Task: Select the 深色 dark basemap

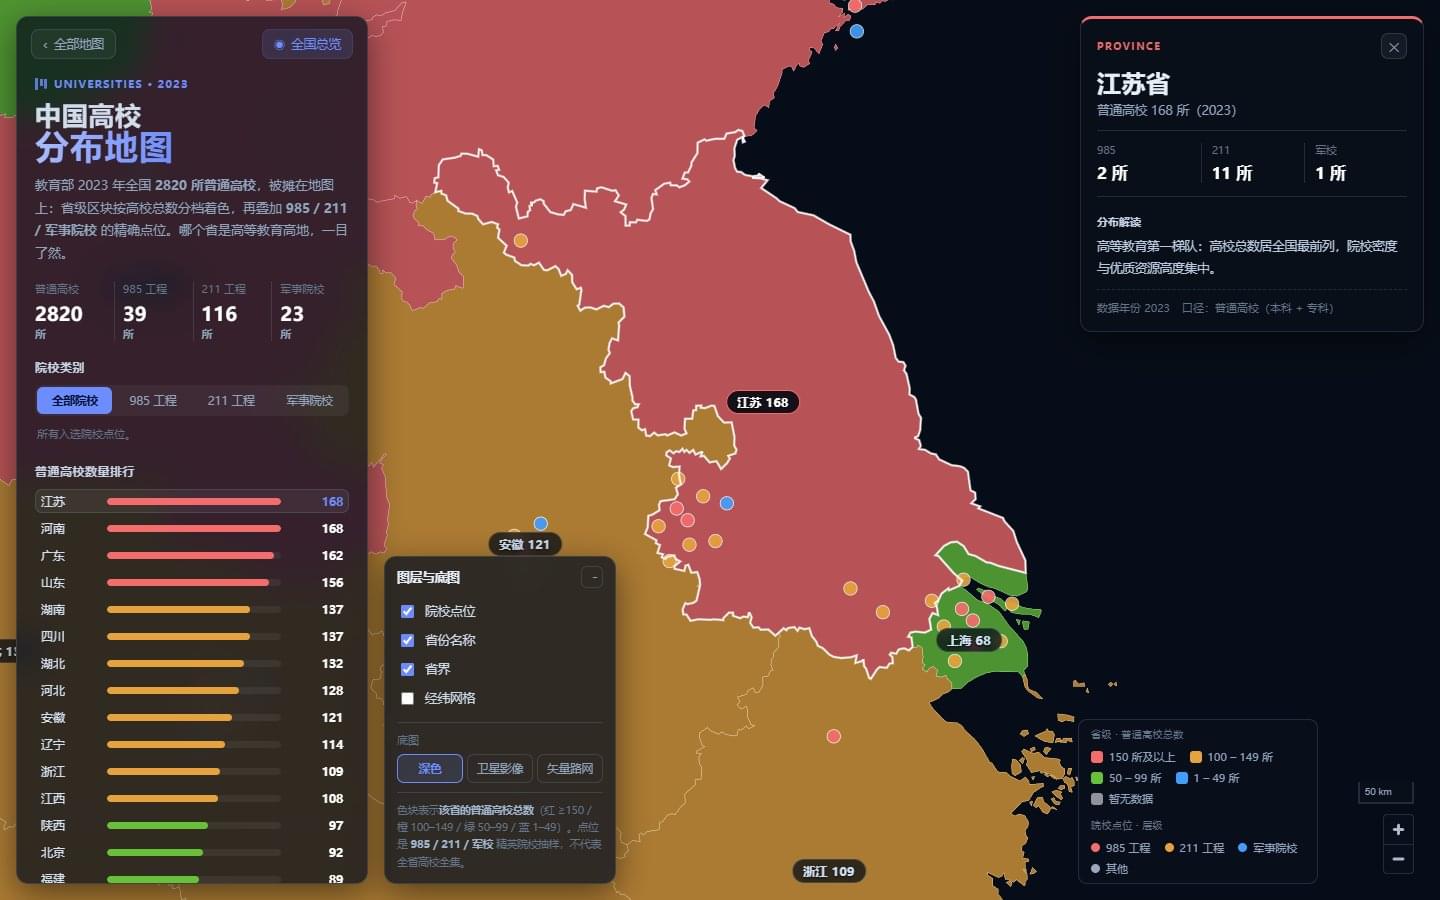Action: tap(430, 768)
